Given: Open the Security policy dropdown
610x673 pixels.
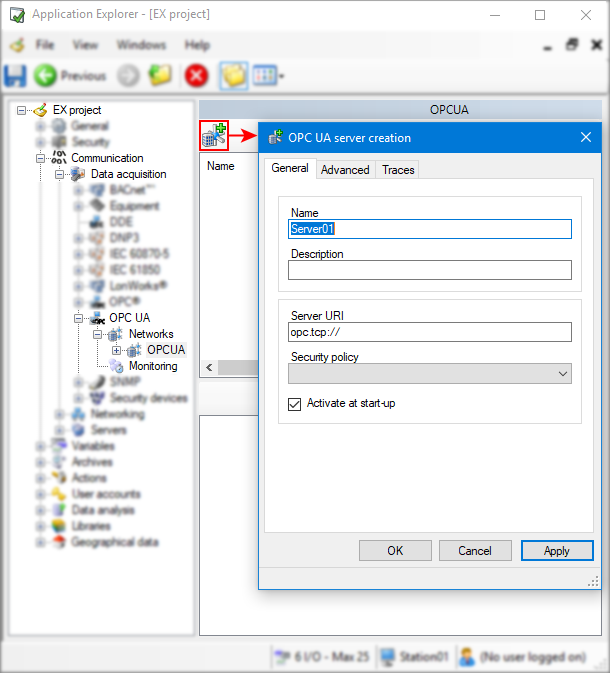Looking at the screenshot, I should [x=429, y=373].
